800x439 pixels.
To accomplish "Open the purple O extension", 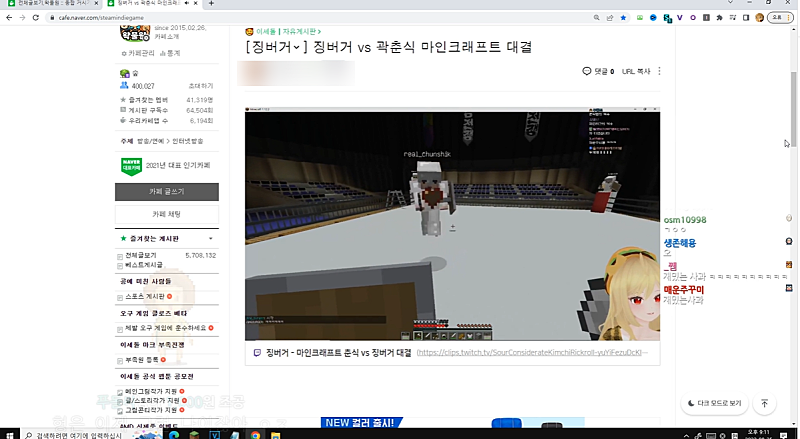I will 693,17.
